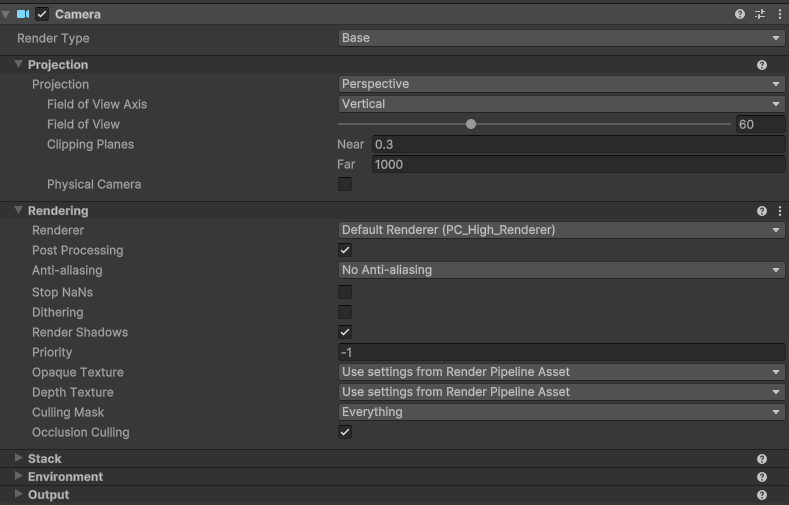Open Camera component presets icon
789x505 pixels.
[760, 14]
